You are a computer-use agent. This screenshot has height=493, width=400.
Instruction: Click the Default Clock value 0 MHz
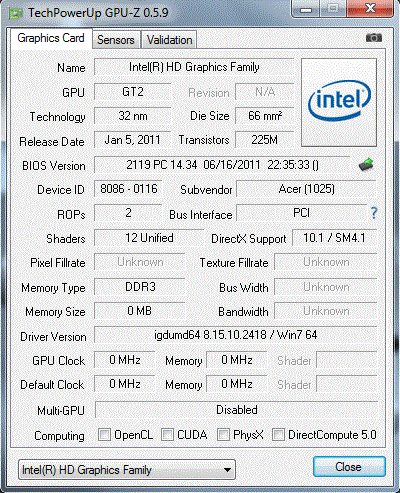coord(125,384)
